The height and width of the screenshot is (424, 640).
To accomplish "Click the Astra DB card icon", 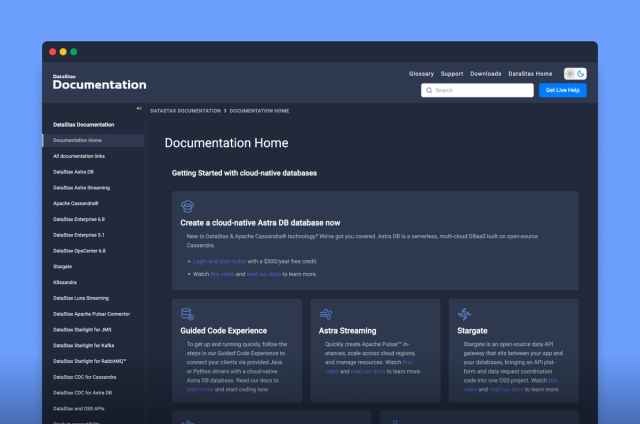I will (187, 206).
